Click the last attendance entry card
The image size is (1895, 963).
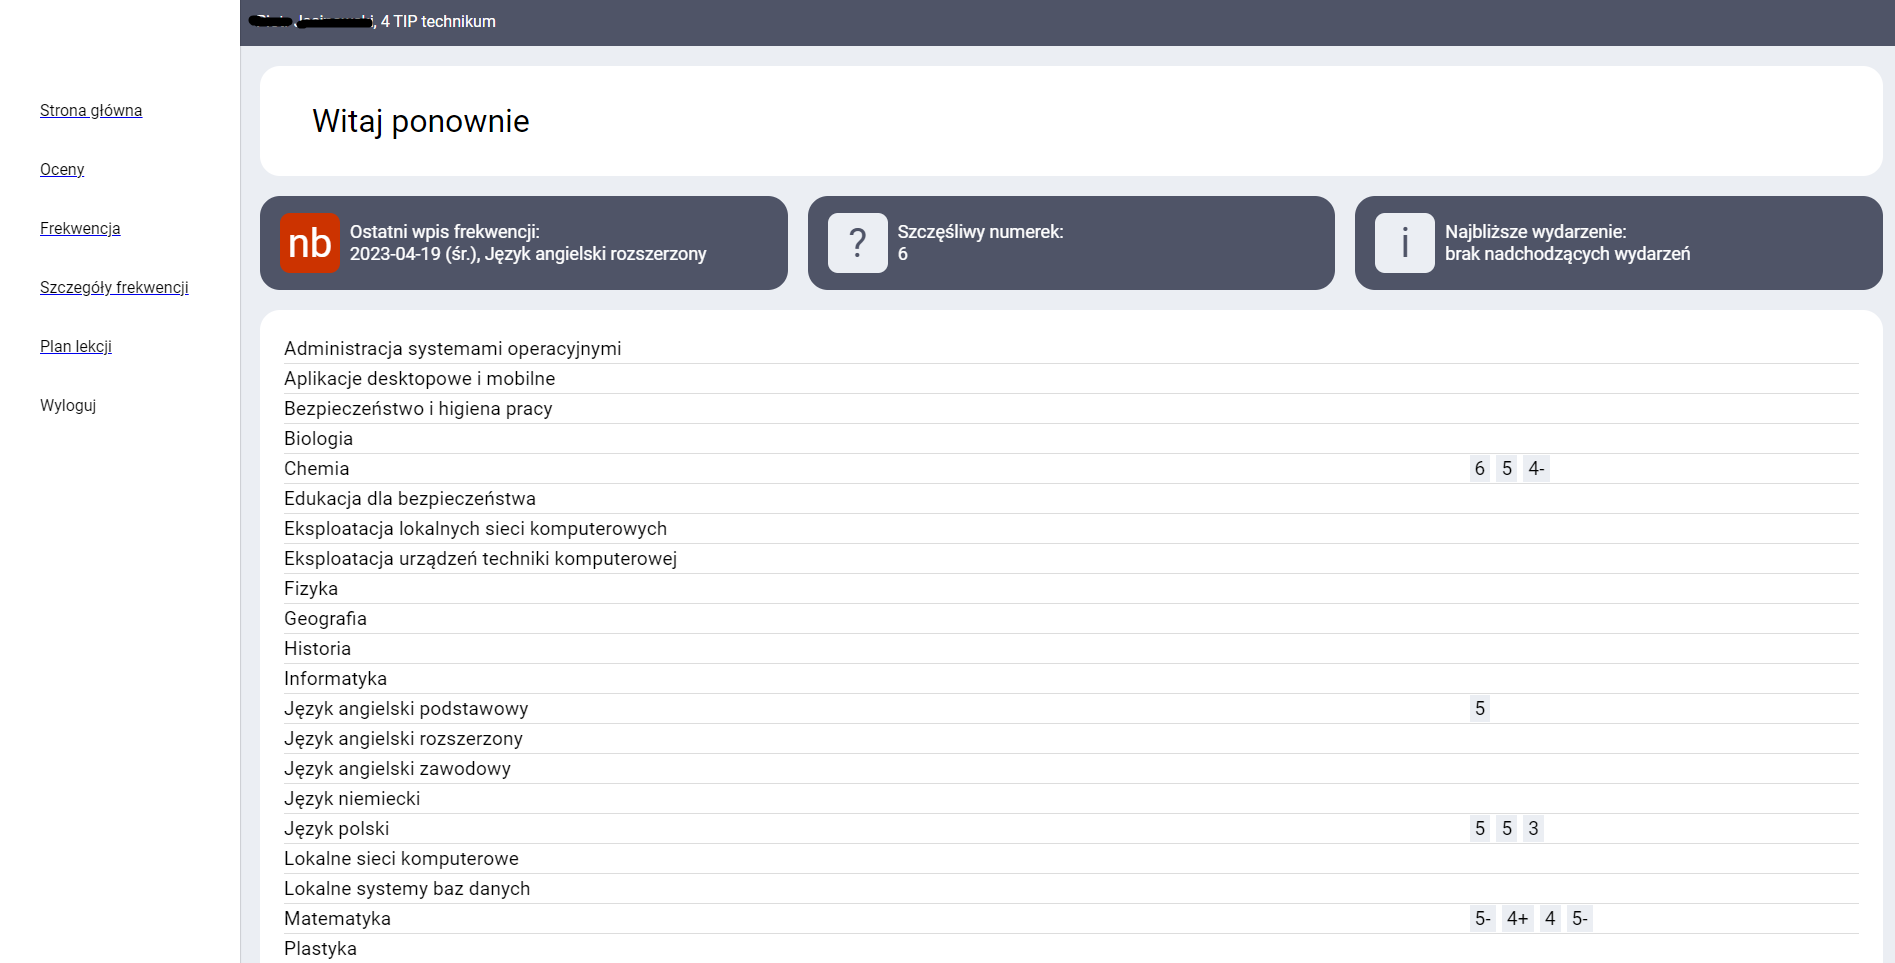[525, 243]
